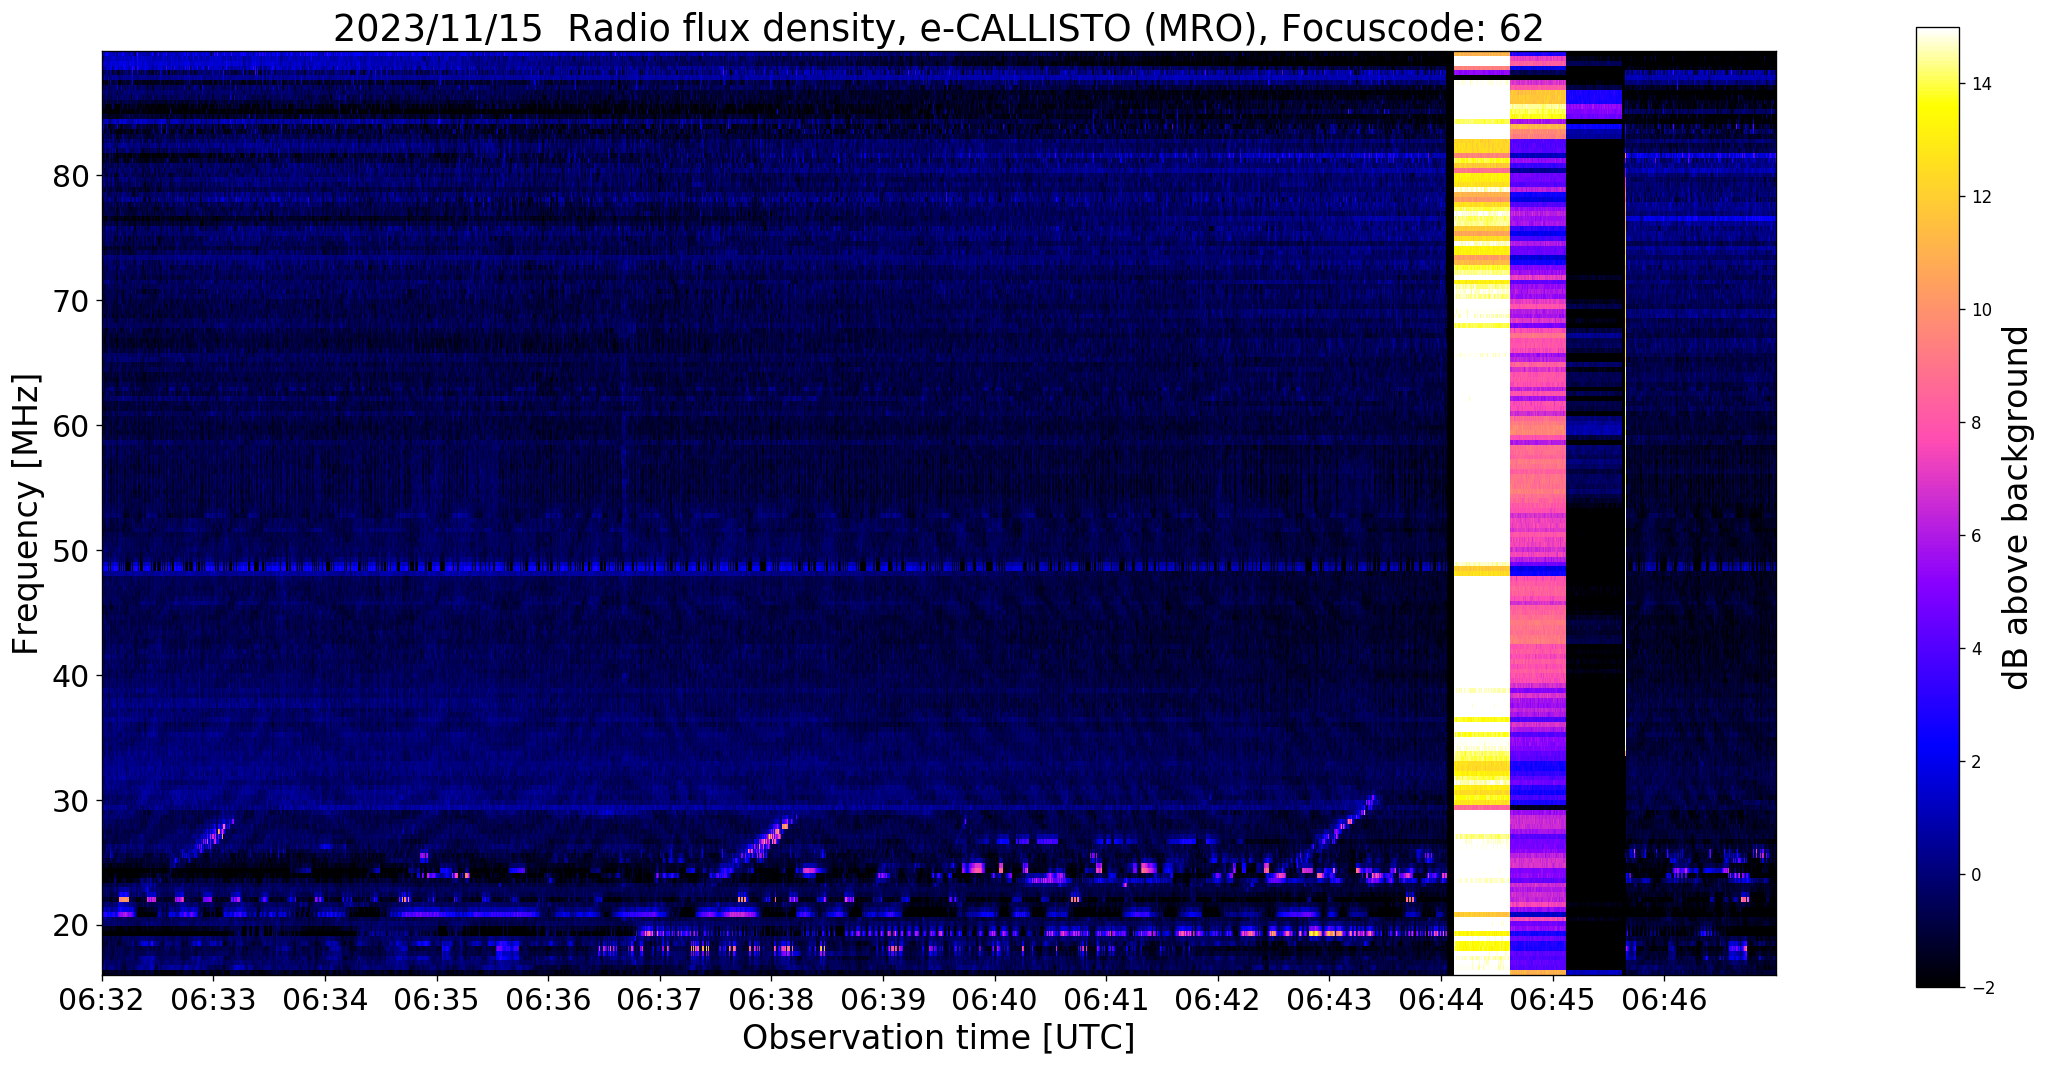Click the 70 MHz frequency tick label
The height and width of the screenshot is (1067, 2047).
click(70, 301)
